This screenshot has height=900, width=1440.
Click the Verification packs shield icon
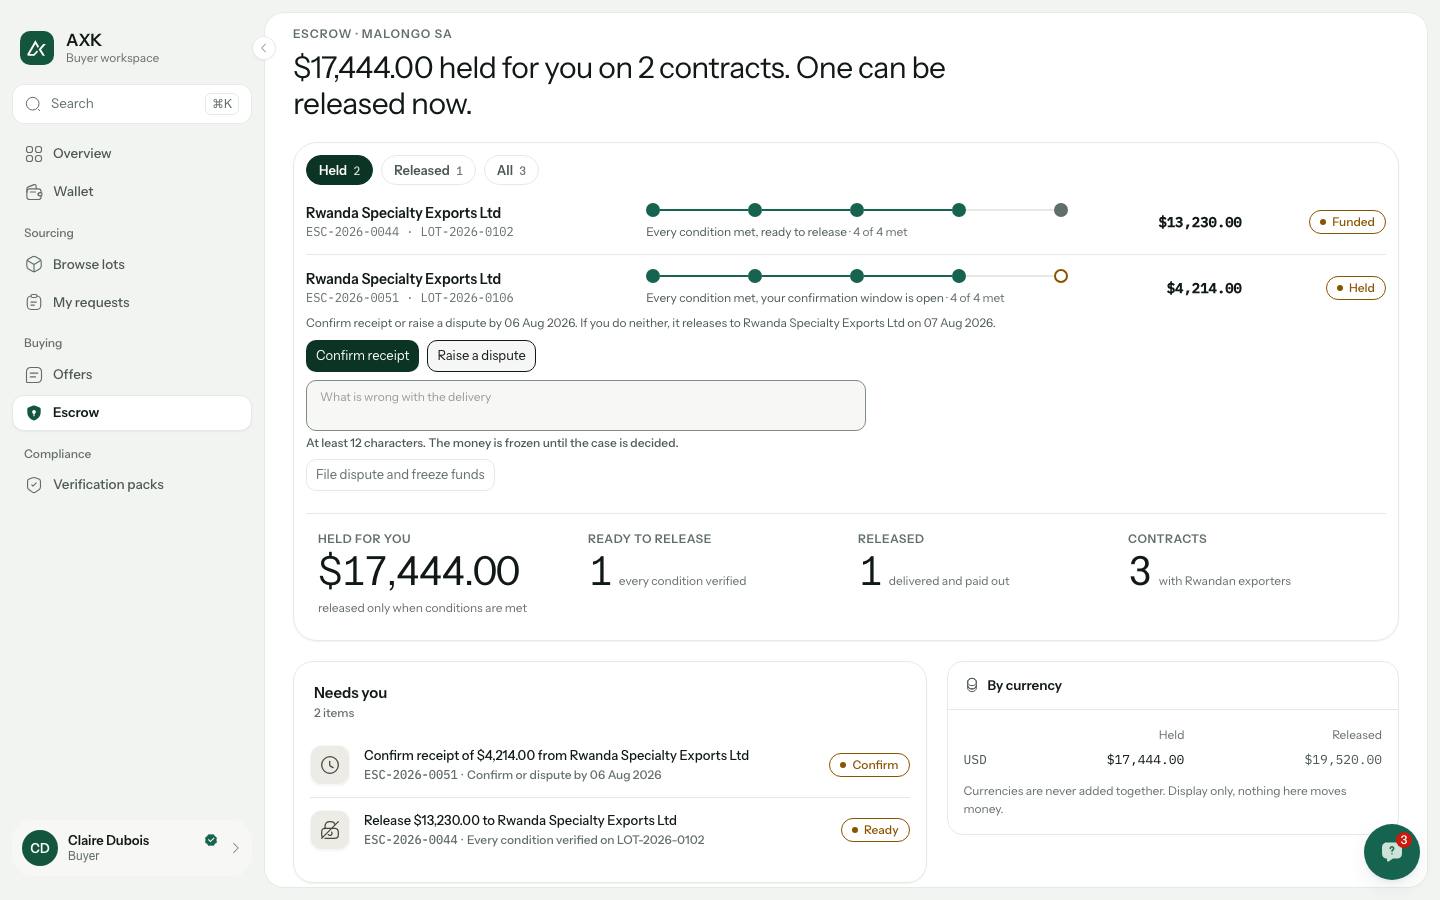(x=34, y=485)
